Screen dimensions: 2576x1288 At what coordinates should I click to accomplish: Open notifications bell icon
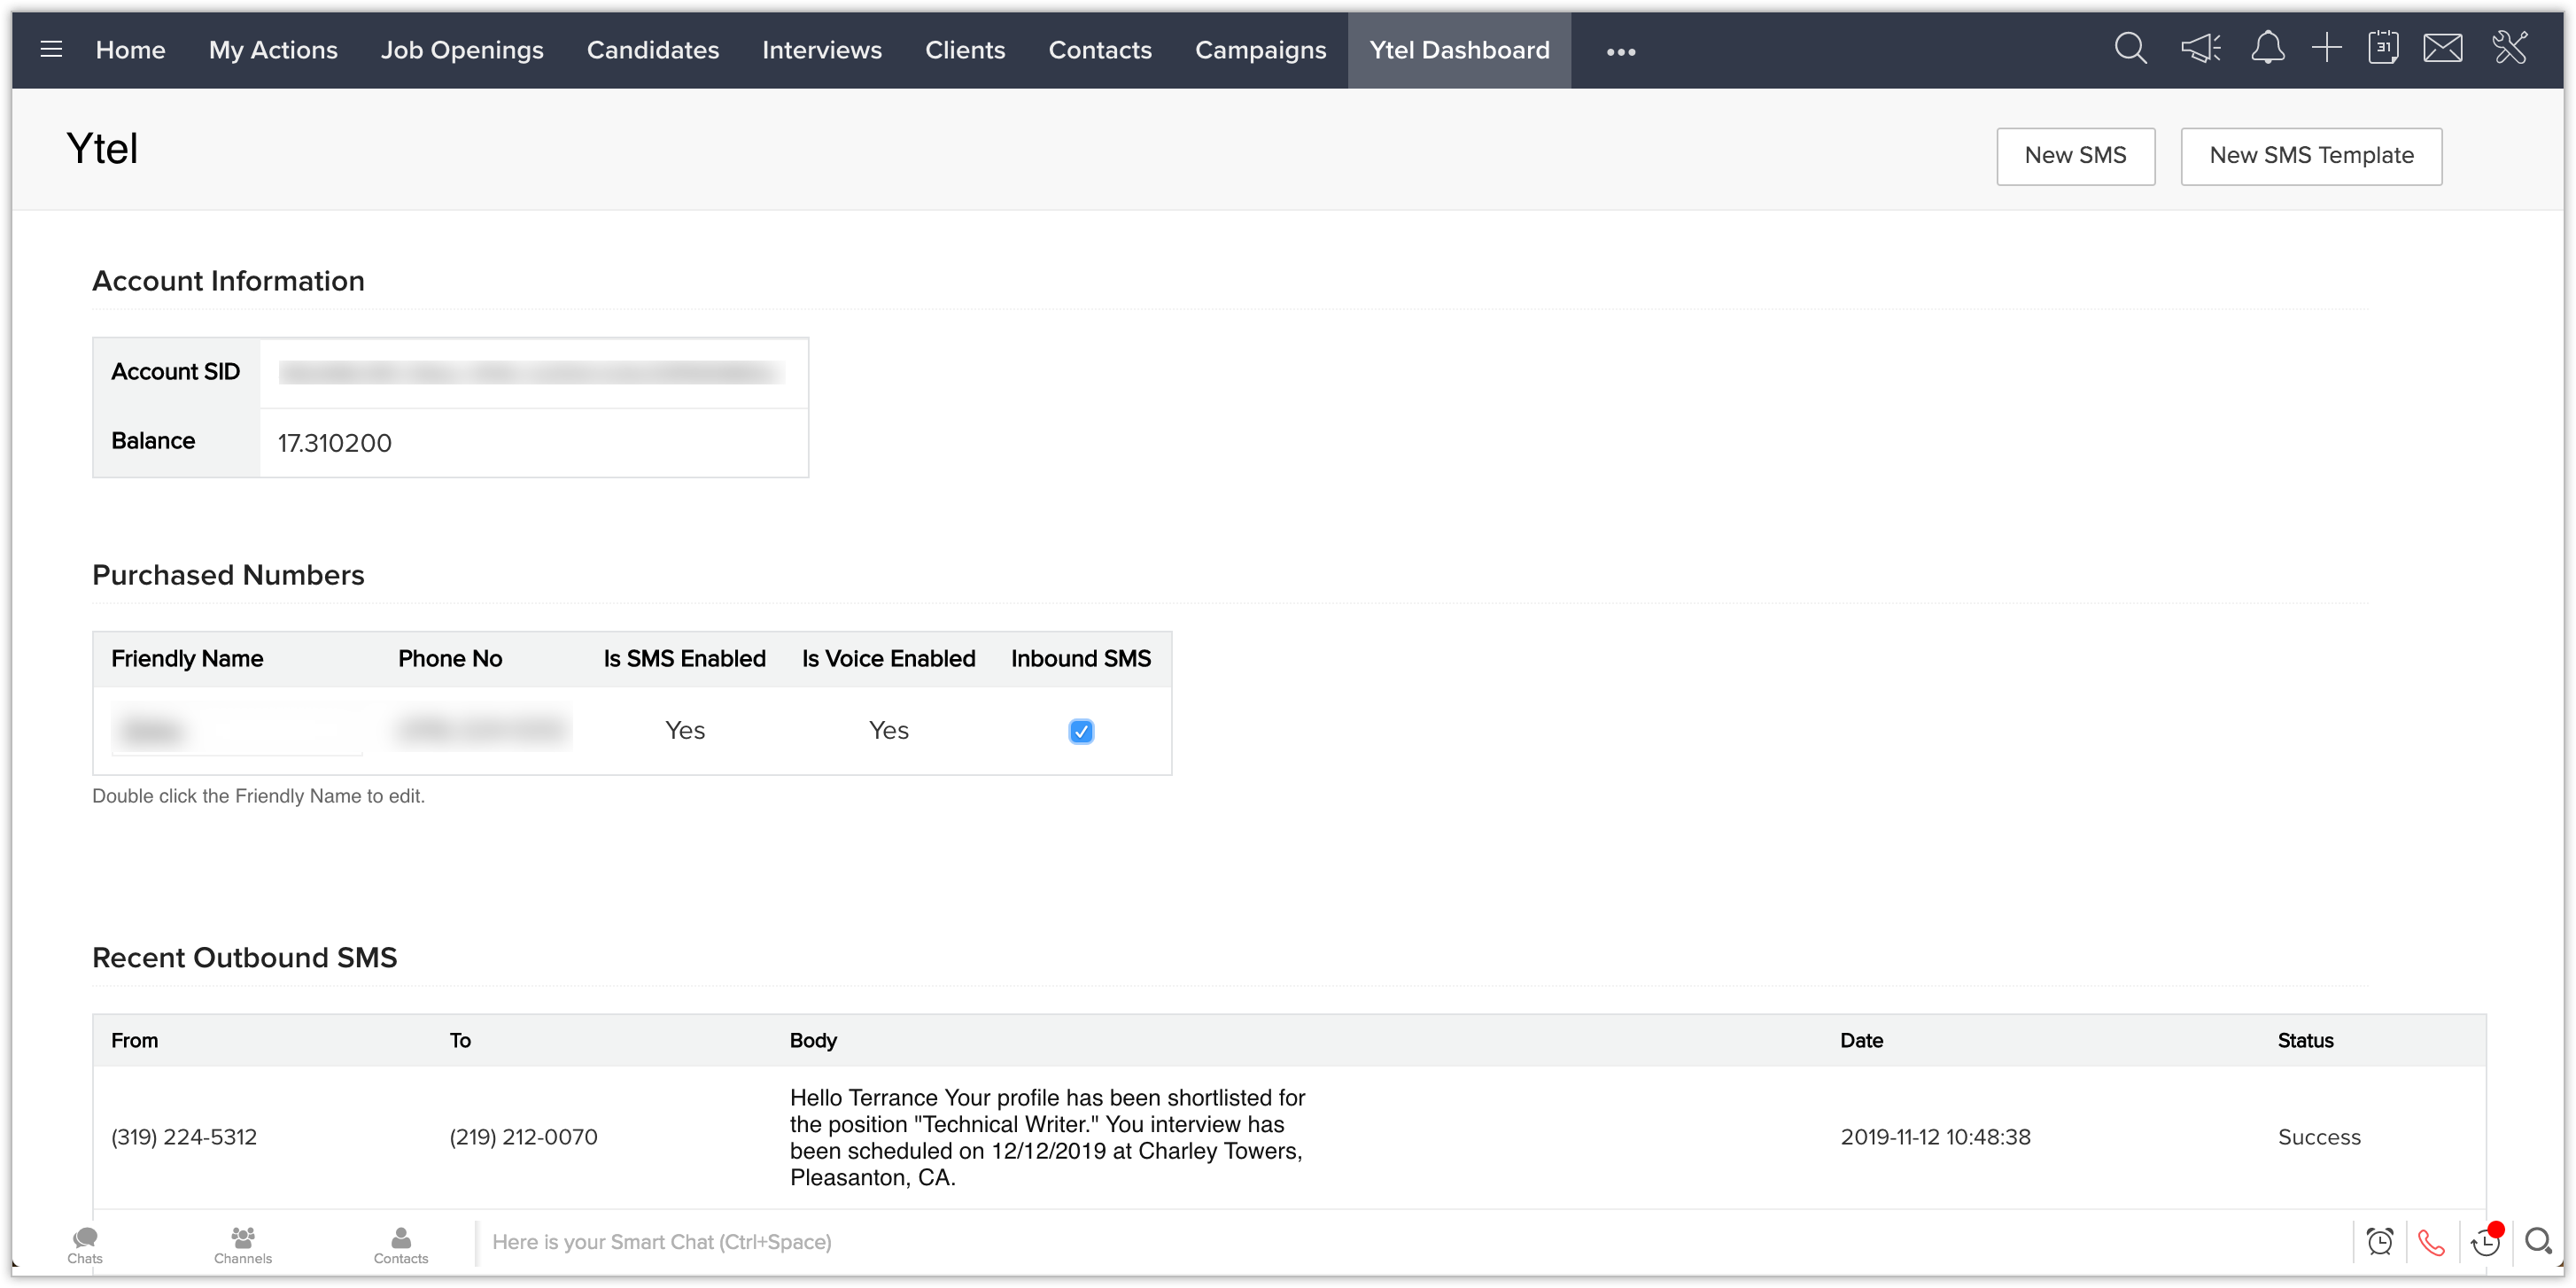(x=2267, y=49)
